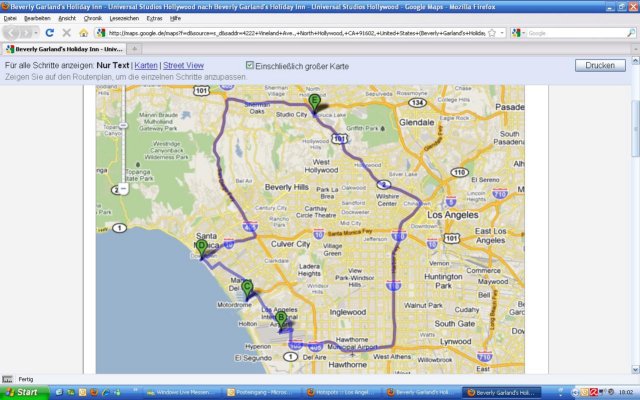Click the search magnifier icon

[x=631, y=33]
